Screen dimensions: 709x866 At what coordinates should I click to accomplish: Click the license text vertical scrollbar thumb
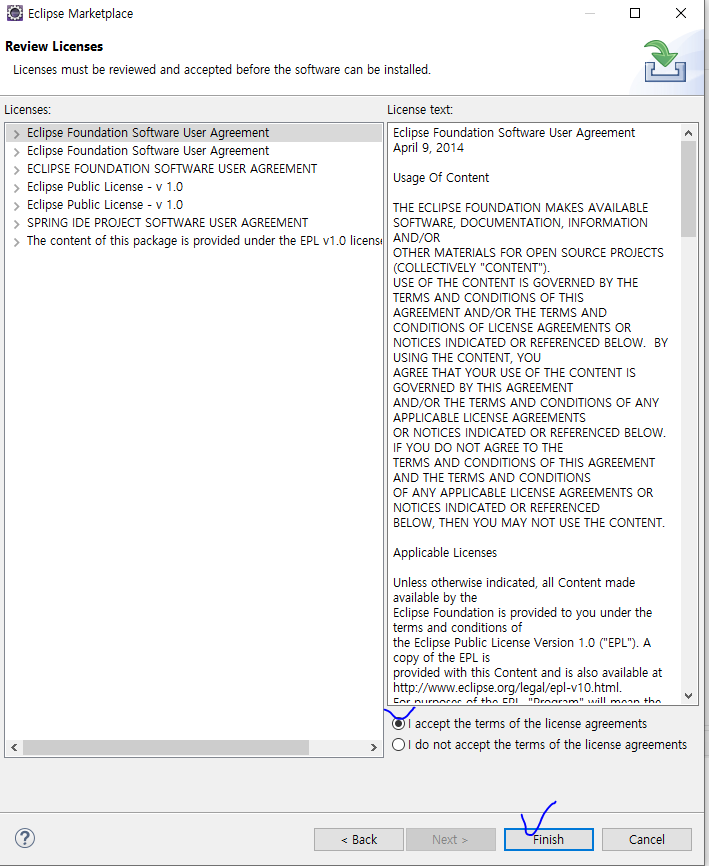click(x=688, y=189)
